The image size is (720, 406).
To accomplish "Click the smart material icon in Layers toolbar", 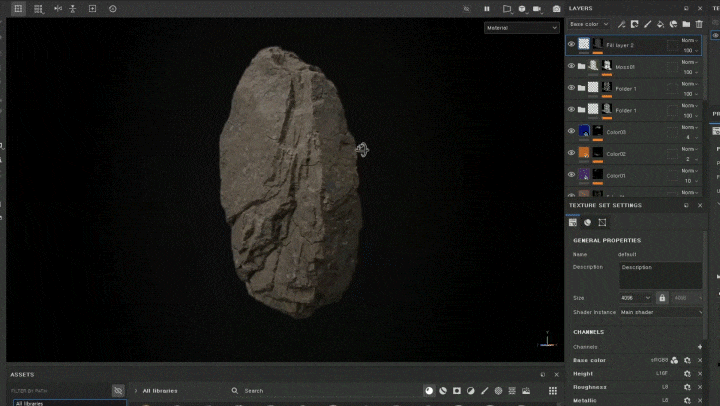I will point(673,24).
